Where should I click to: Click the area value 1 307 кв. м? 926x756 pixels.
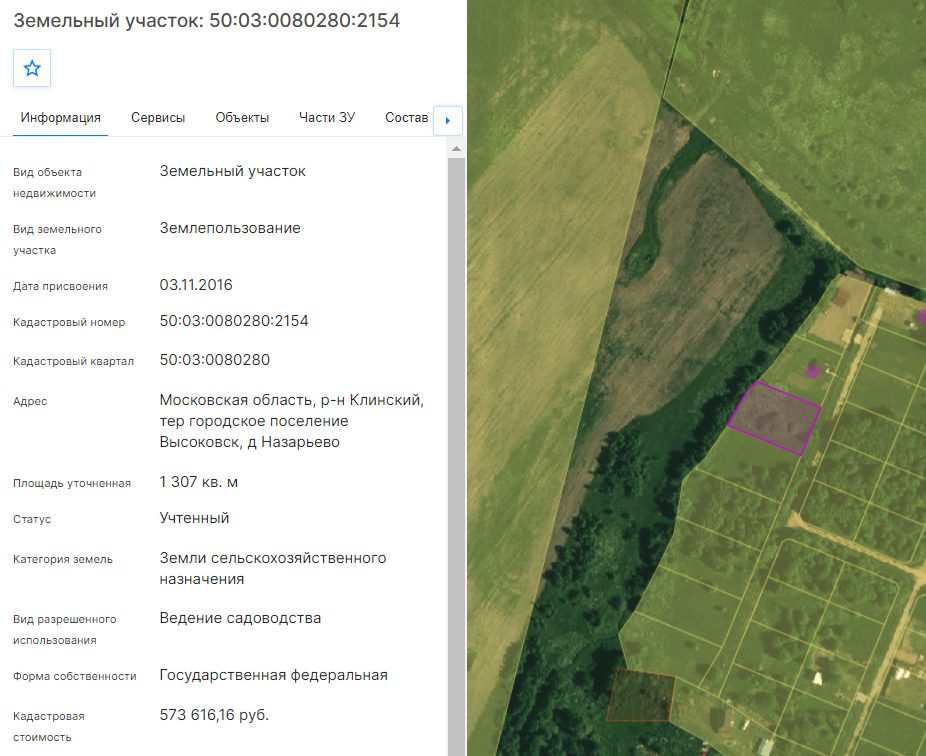click(198, 482)
